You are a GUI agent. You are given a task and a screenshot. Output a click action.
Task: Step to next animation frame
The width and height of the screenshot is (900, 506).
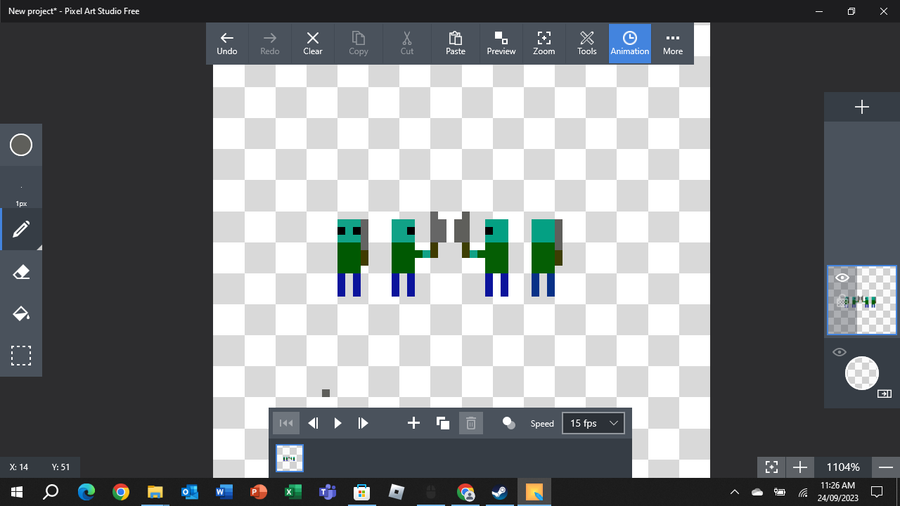[x=363, y=423]
